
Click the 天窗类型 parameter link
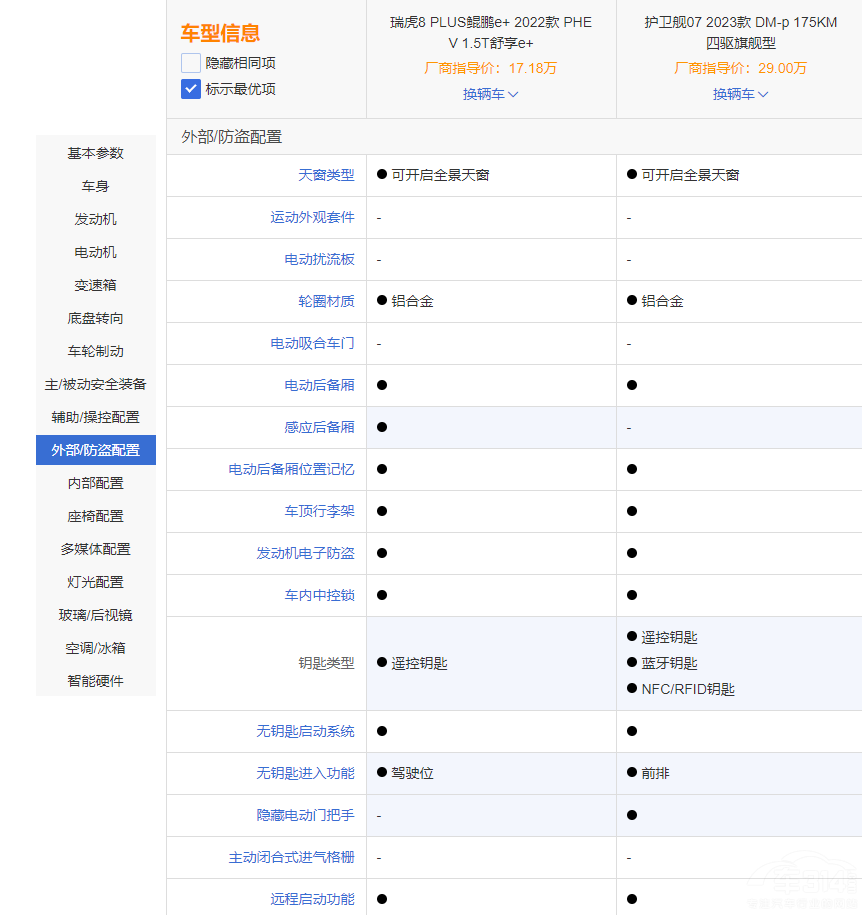330,175
